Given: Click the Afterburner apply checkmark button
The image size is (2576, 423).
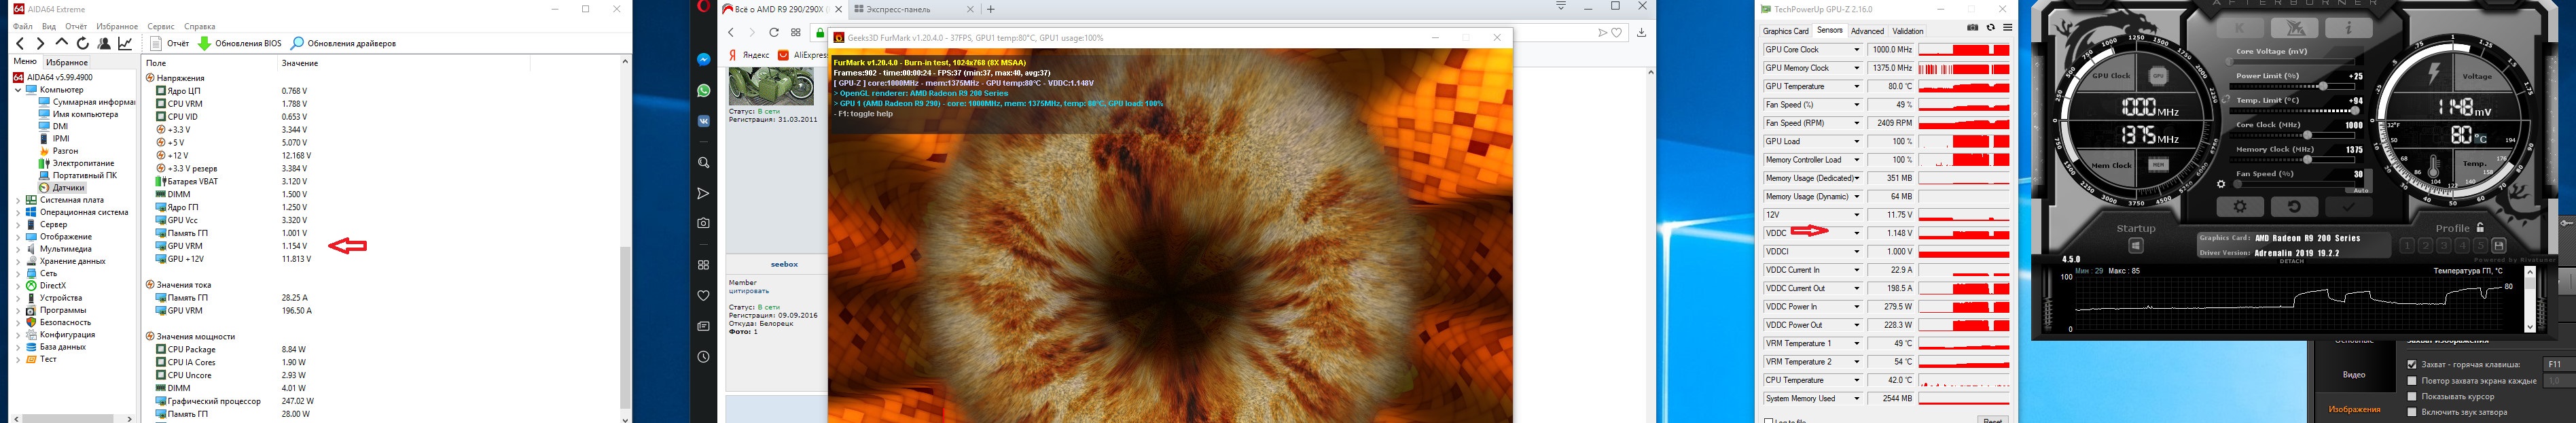Looking at the screenshot, I should (2348, 206).
